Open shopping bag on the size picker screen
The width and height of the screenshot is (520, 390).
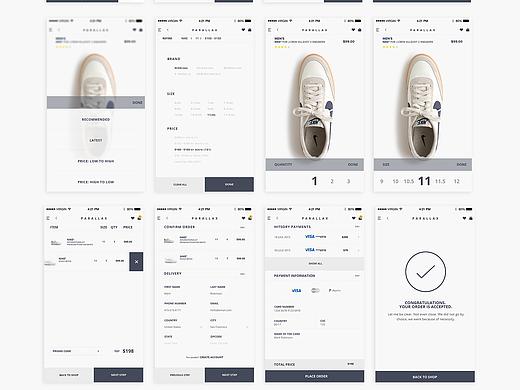468,30
